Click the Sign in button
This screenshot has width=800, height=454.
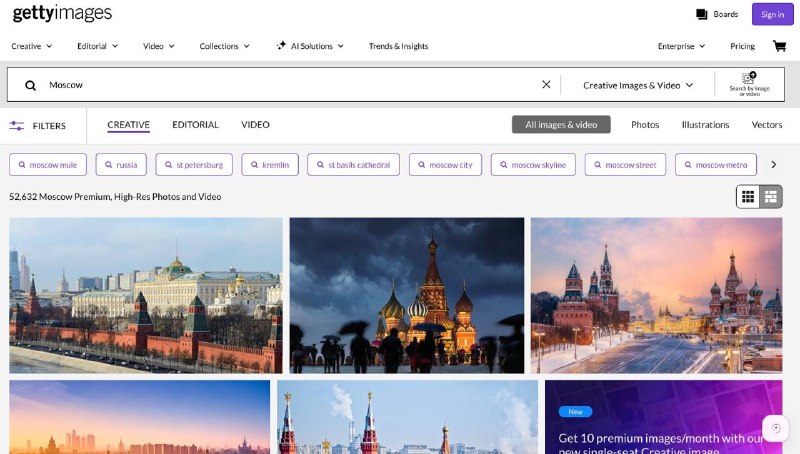772,14
